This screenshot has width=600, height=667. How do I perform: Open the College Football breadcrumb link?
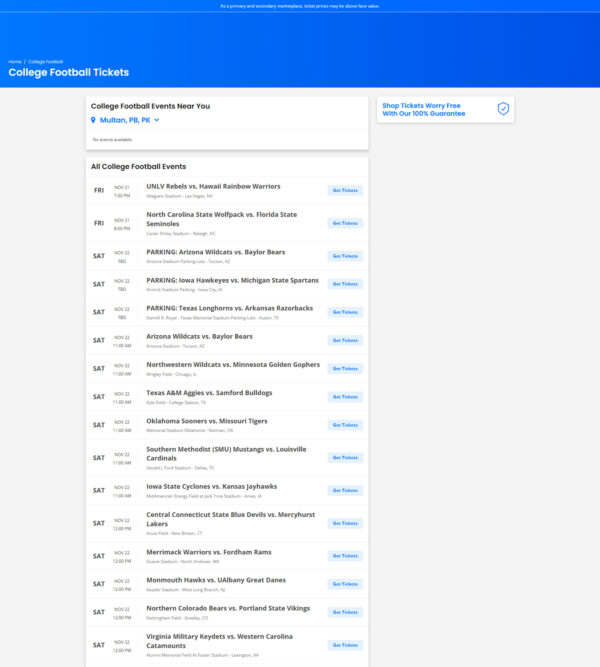pos(46,62)
